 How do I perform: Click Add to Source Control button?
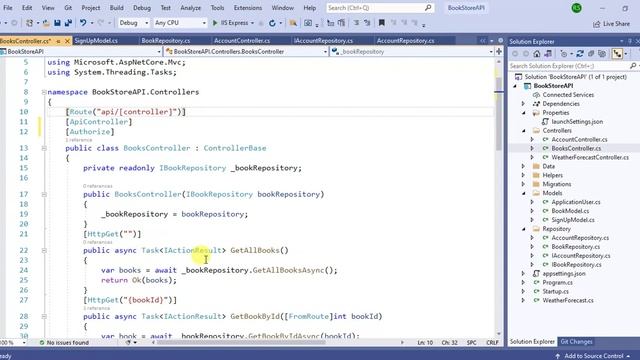point(593,356)
